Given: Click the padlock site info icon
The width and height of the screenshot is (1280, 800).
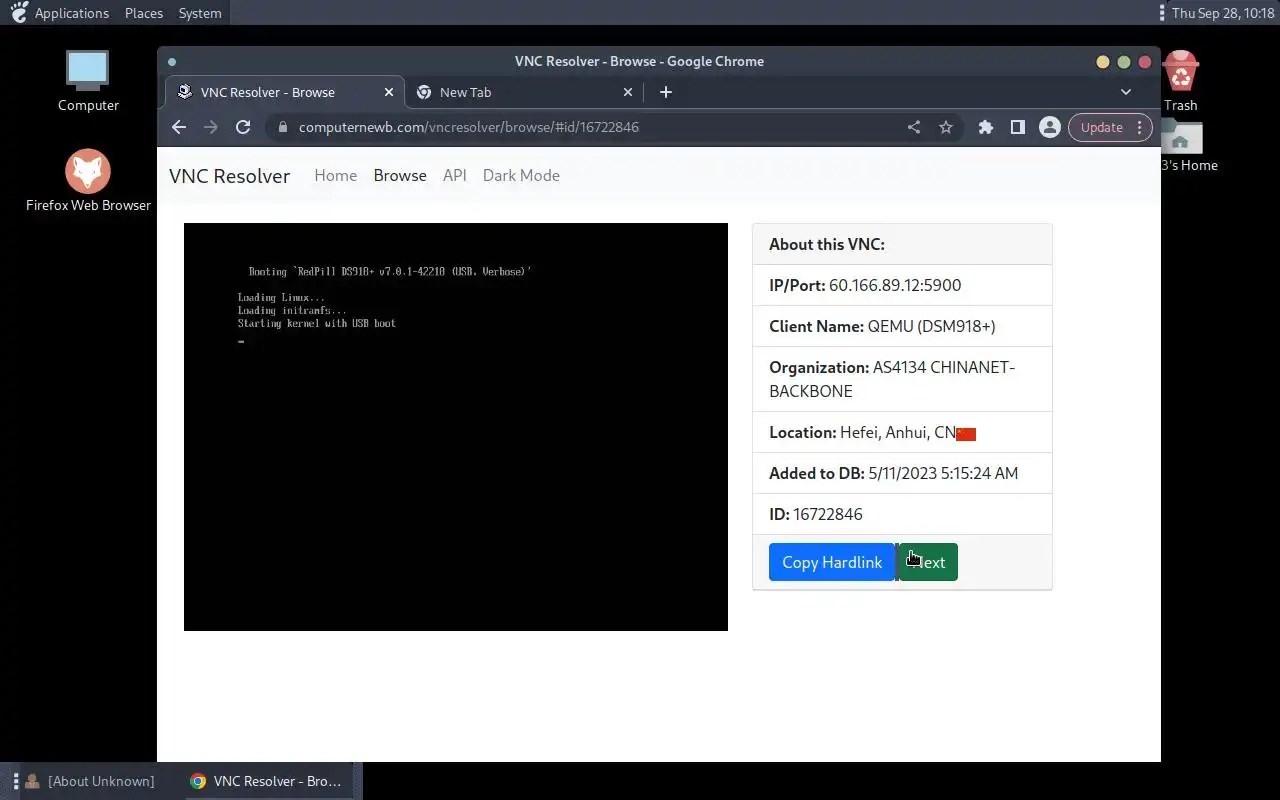Looking at the screenshot, I should tap(283, 127).
